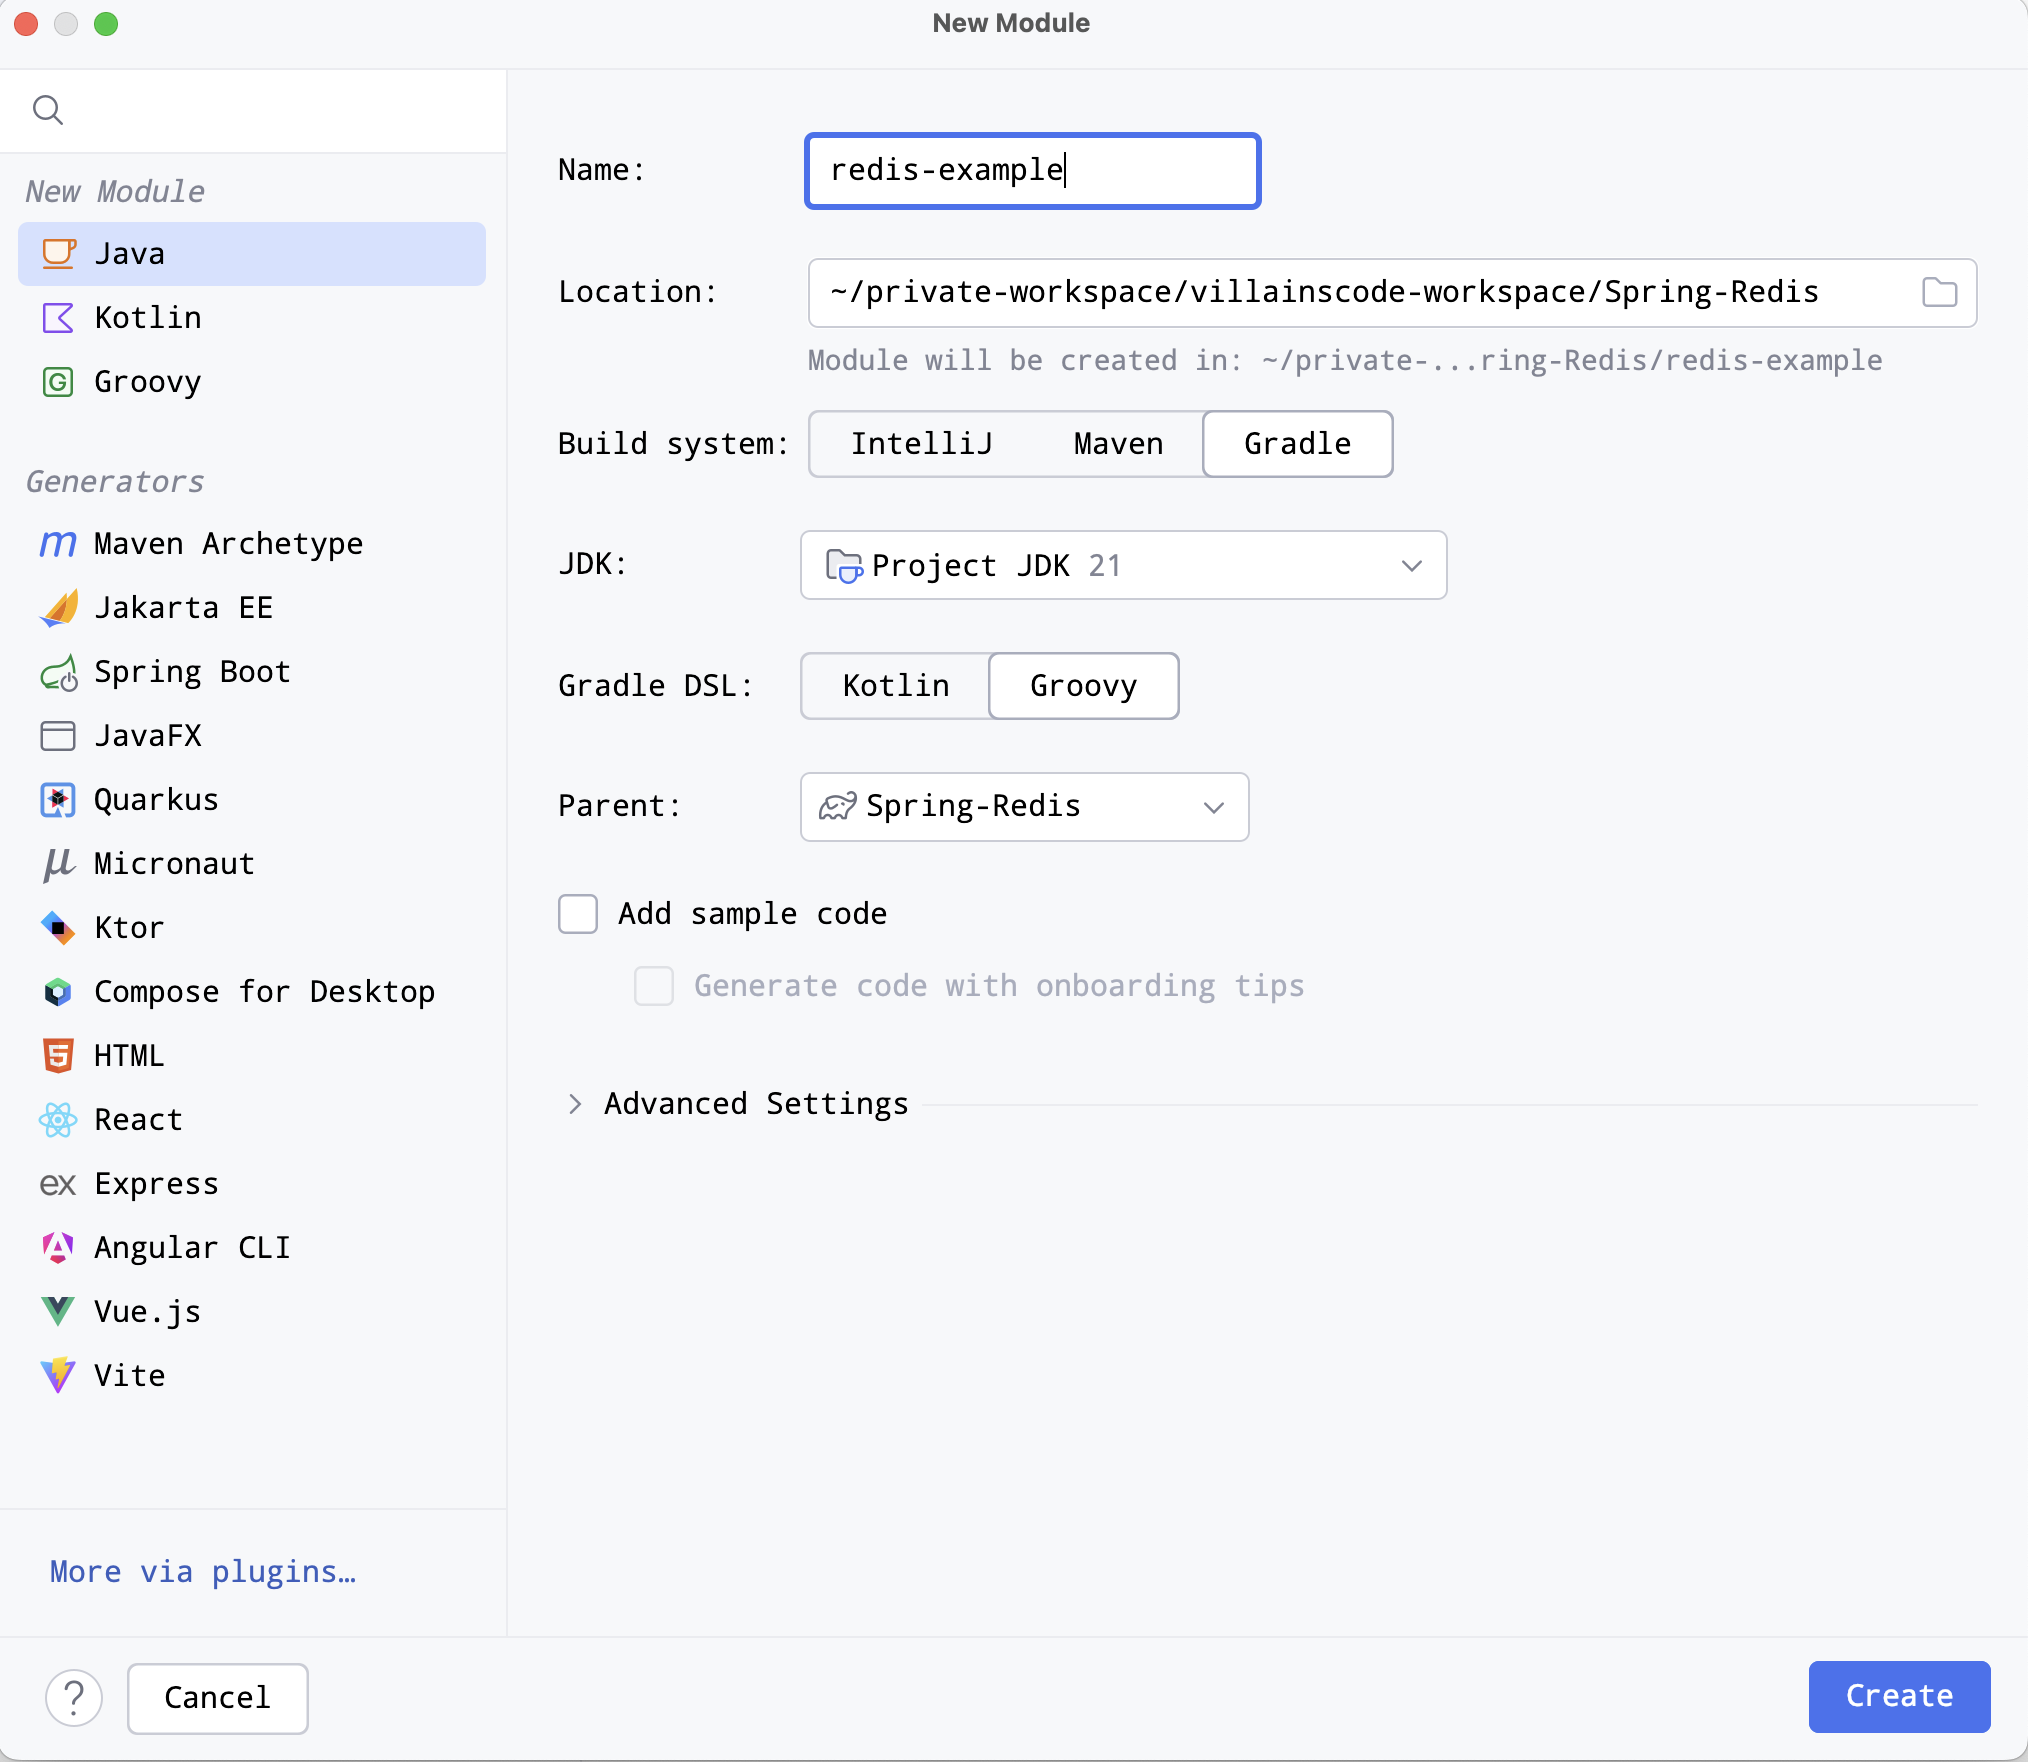Screen dimensions: 2028x1762
Task: Select Java module type icon
Action: click(60, 253)
